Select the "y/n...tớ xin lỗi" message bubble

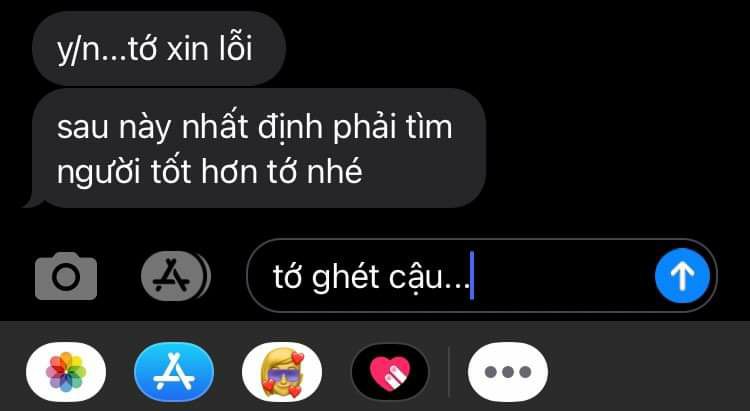[159, 48]
